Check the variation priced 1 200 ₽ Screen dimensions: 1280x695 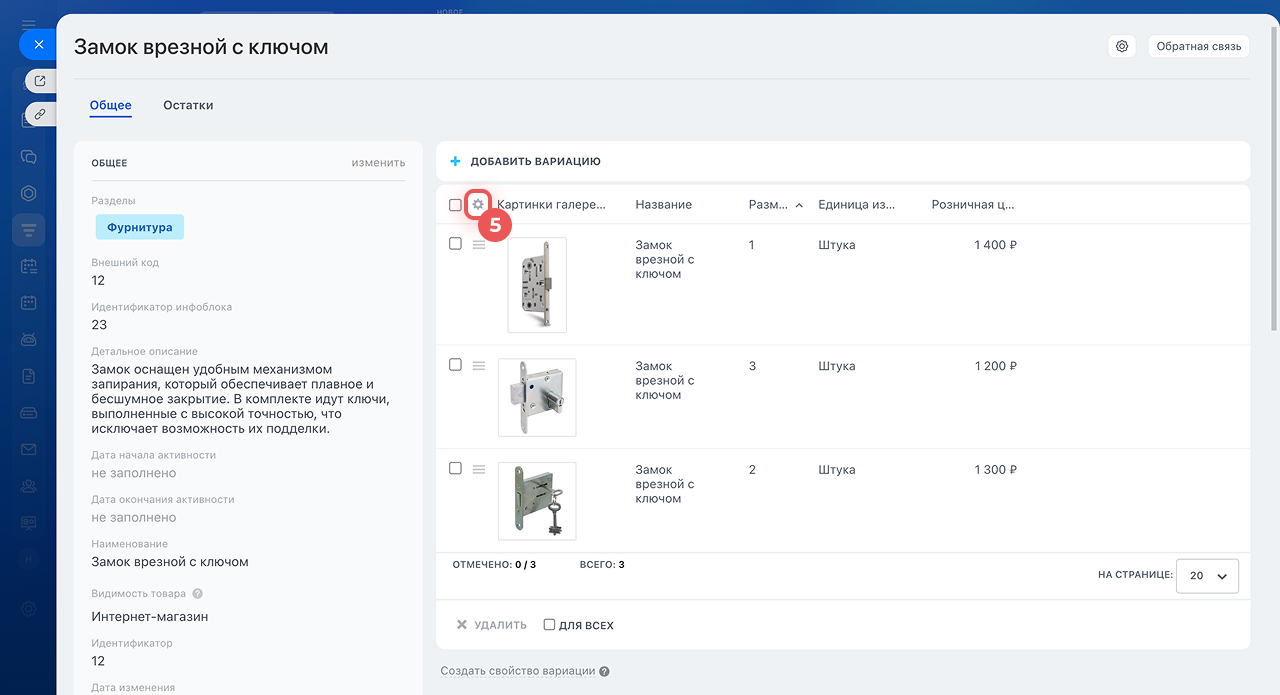455,365
